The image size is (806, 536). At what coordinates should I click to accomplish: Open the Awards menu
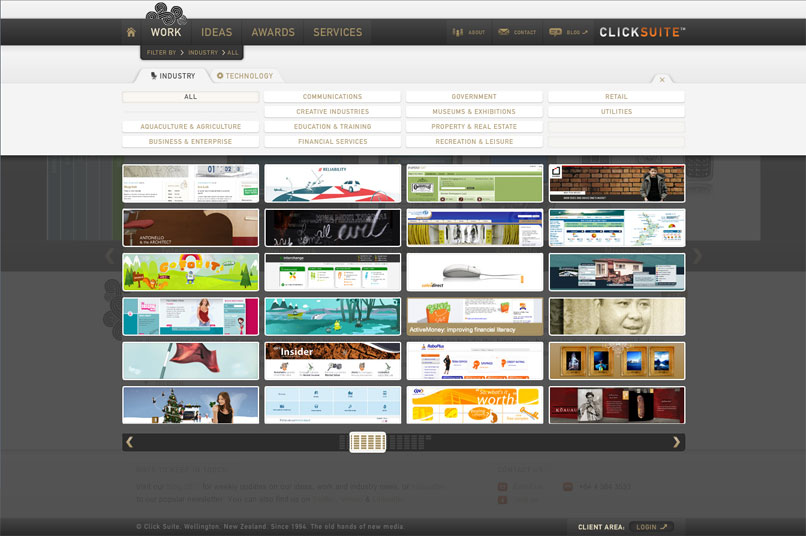coord(273,32)
